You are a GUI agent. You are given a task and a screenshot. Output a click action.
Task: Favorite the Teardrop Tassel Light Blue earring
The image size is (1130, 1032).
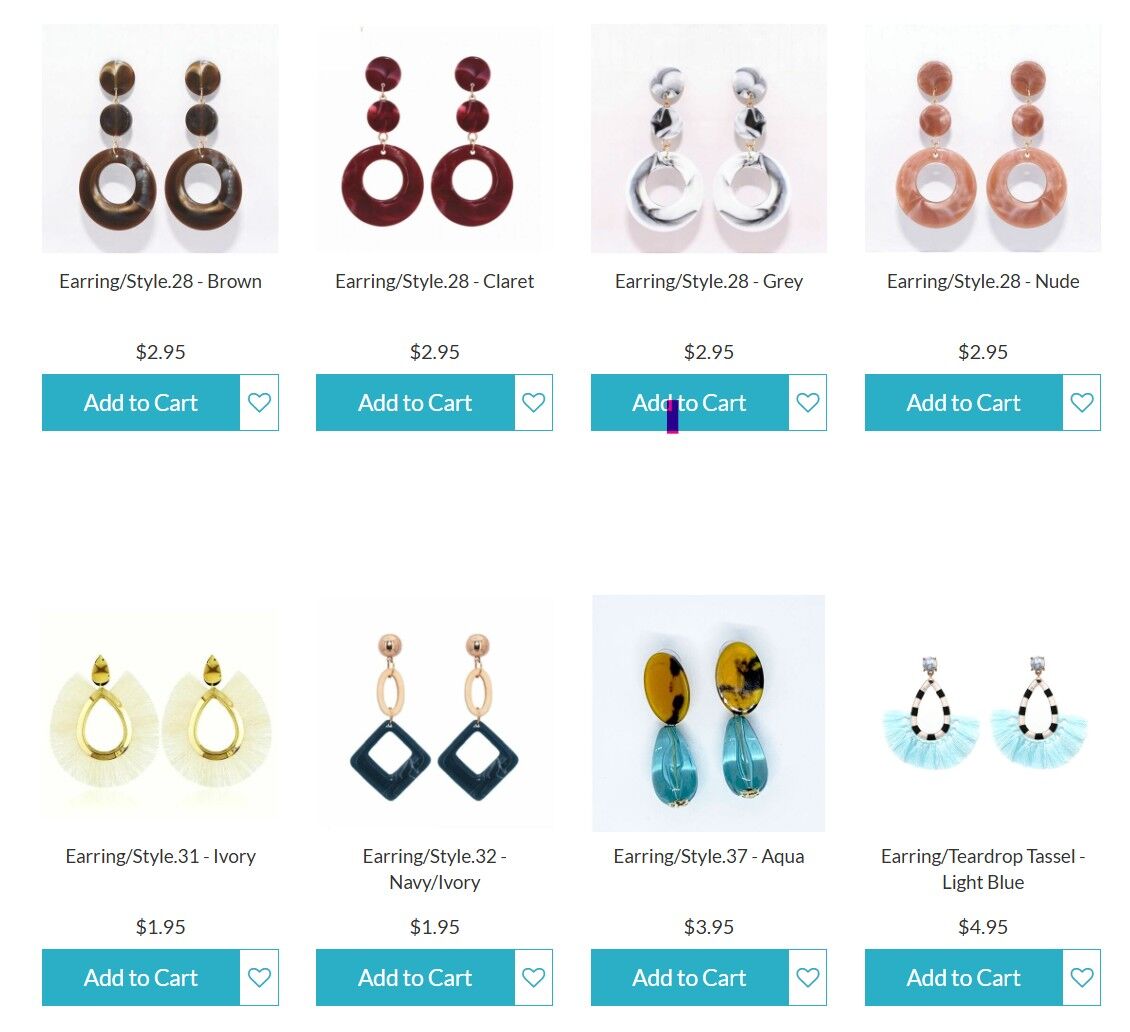(1082, 977)
